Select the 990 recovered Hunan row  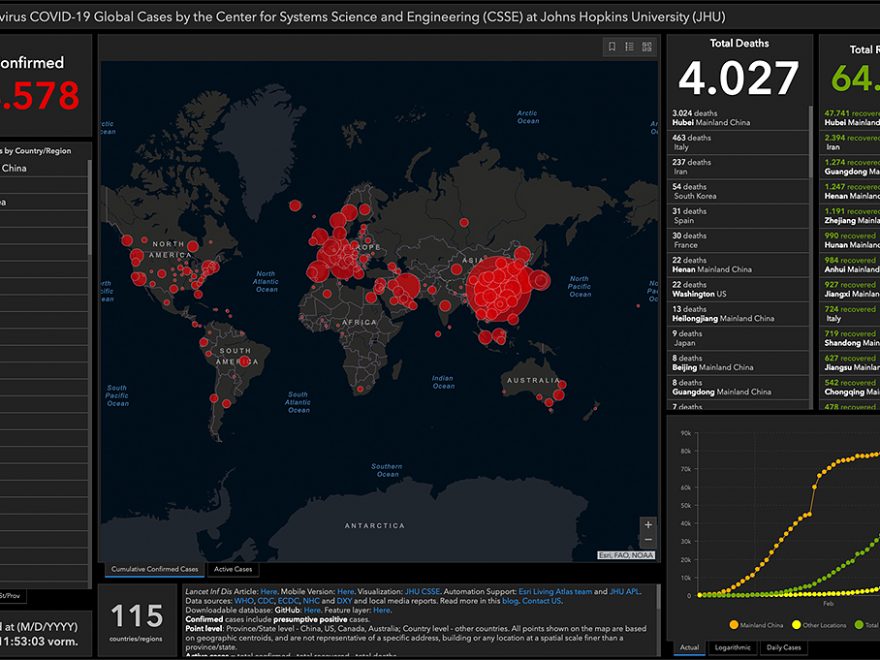point(850,240)
